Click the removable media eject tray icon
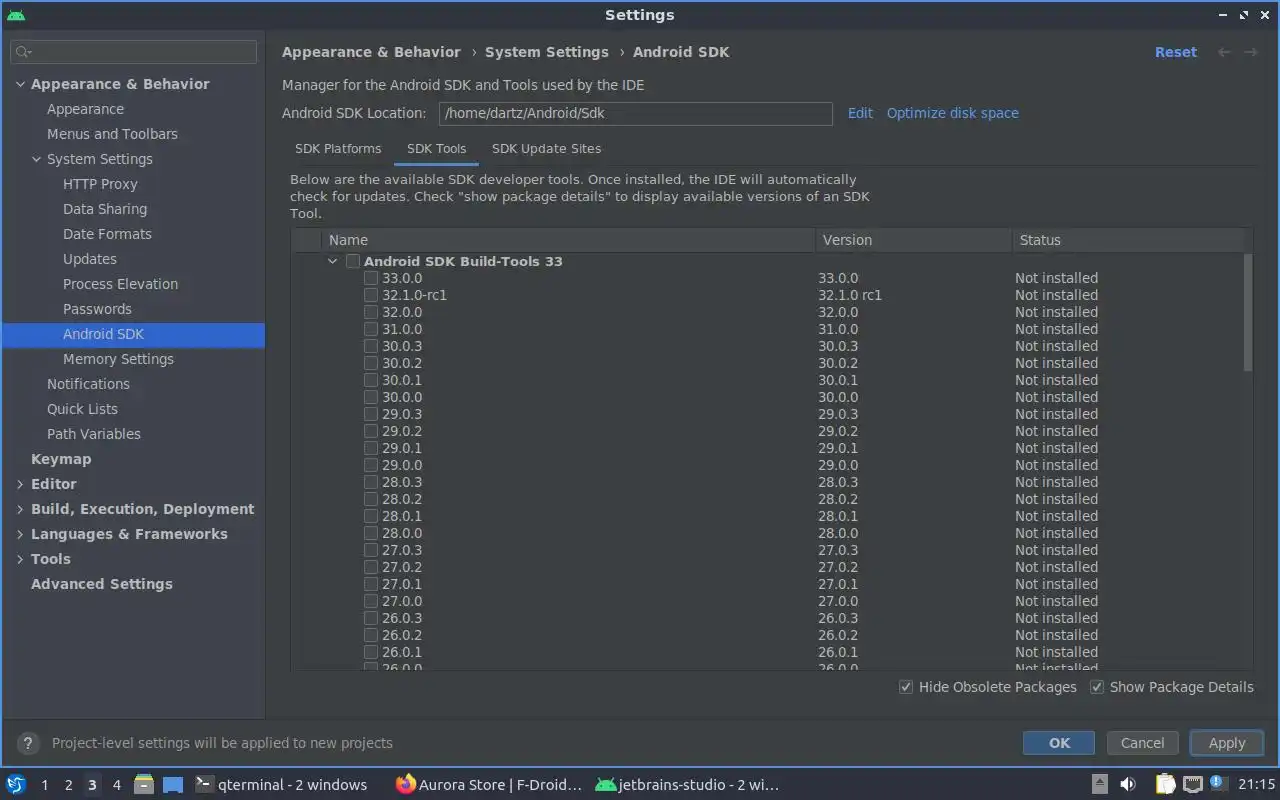This screenshot has width=1280, height=800. coord(1099,784)
